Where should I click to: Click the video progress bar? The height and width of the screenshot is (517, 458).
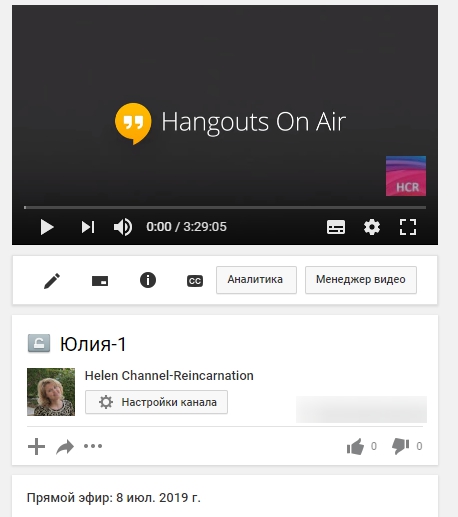pyautogui.click(x=225, y=207)
